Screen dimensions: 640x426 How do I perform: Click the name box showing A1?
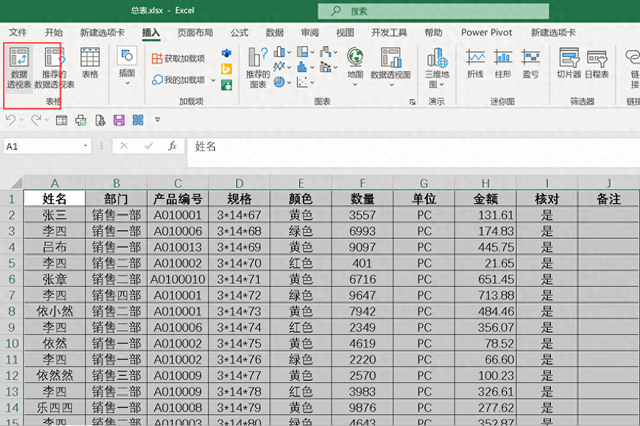tap(42, 146)
